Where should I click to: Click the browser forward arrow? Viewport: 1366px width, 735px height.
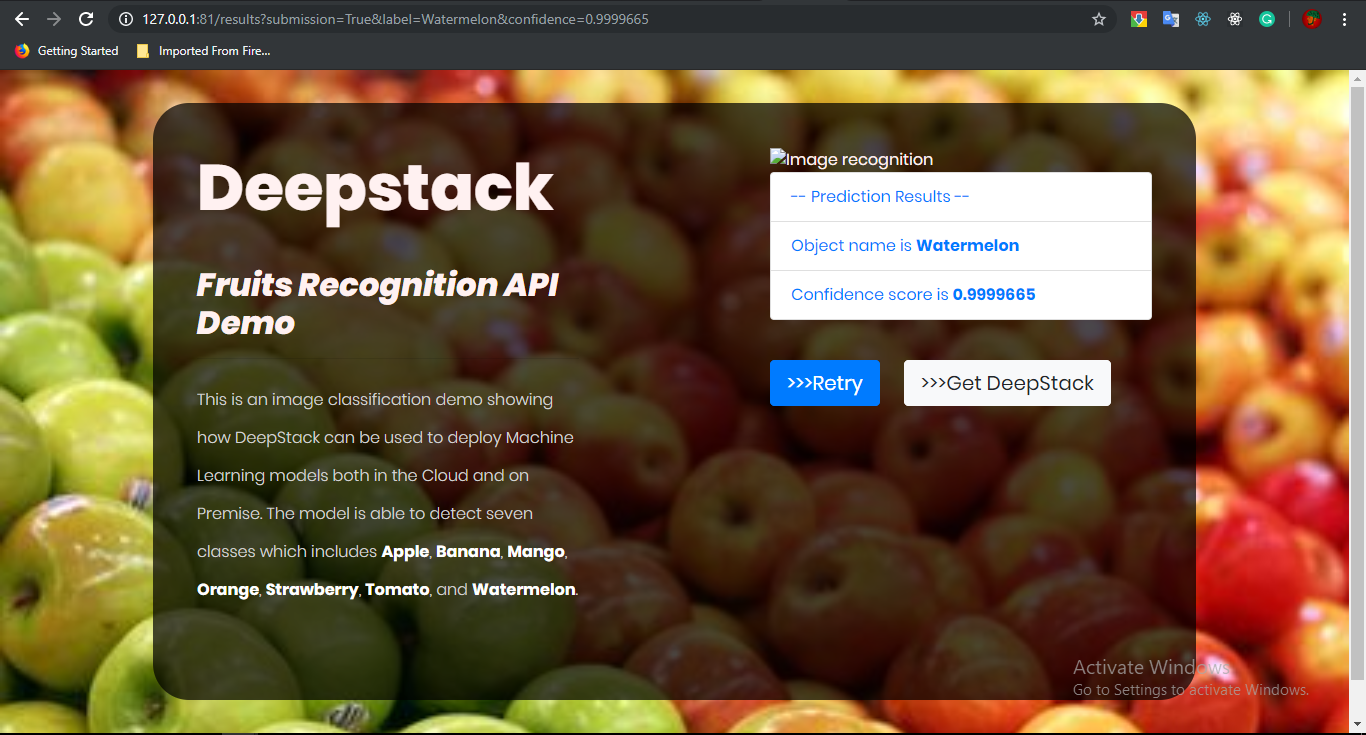pos(53,19)
